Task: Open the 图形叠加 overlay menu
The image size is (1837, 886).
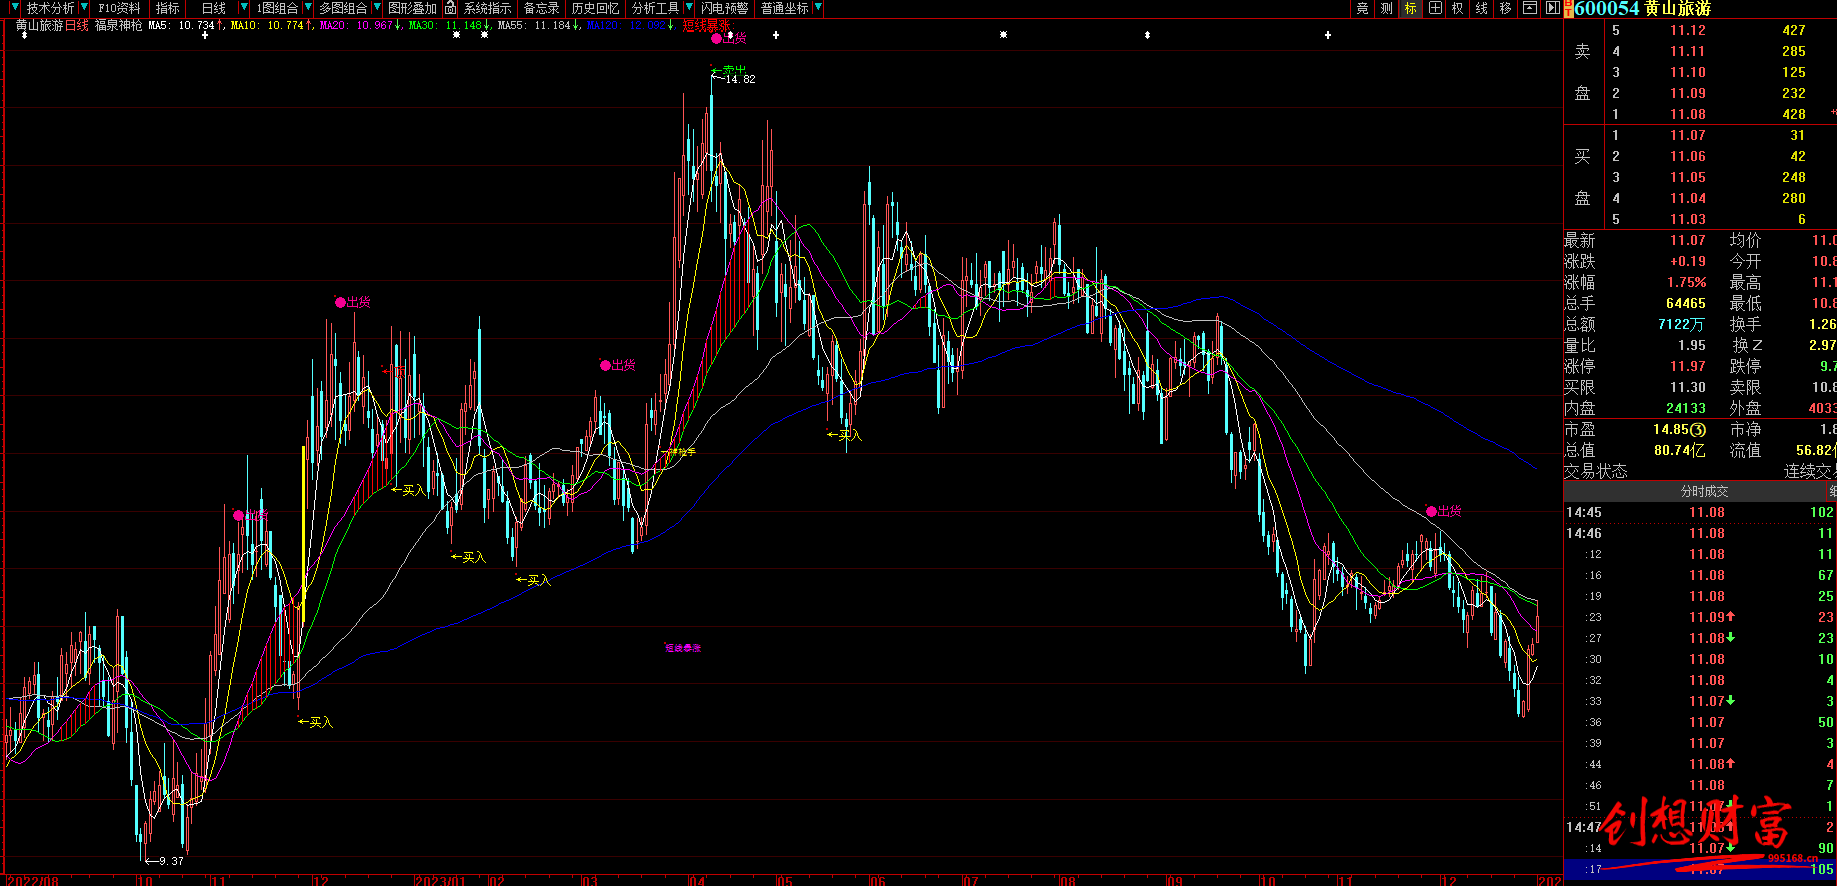Action: (x=412, y=8)
